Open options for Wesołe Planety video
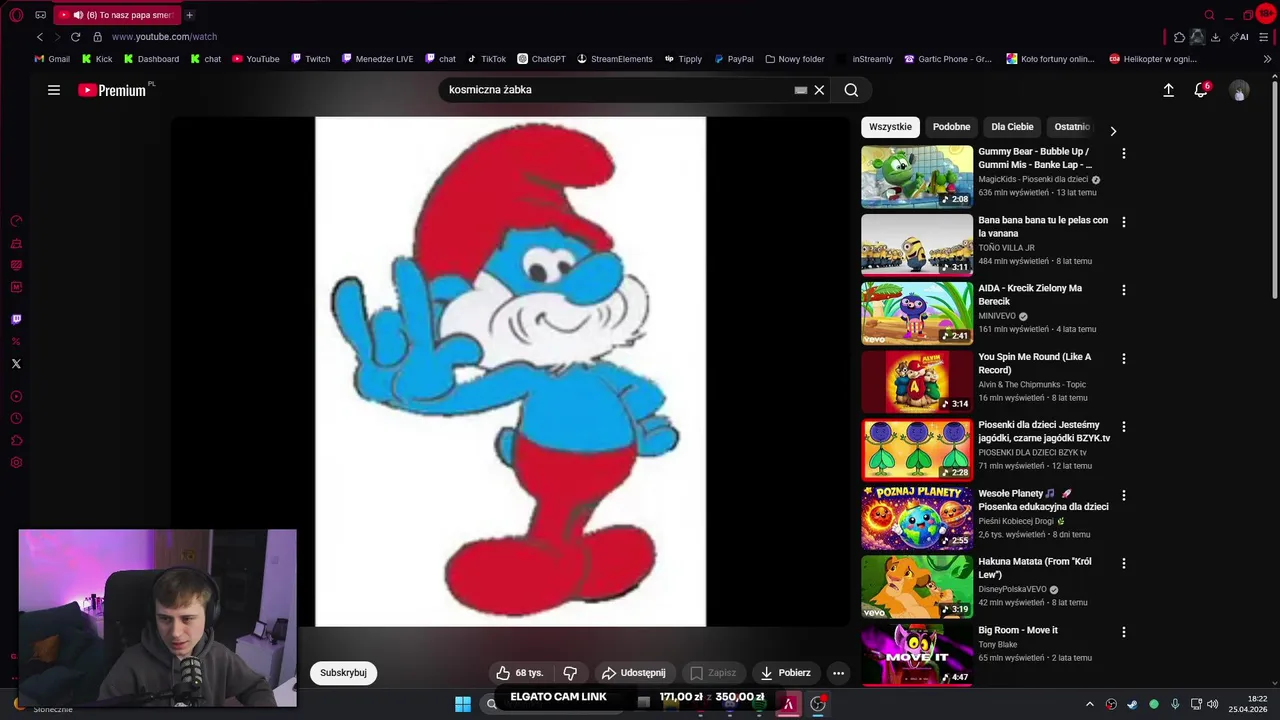The width and height of the screenshot is (1280, 720). pyautogui.click(x=1124, y=496)
